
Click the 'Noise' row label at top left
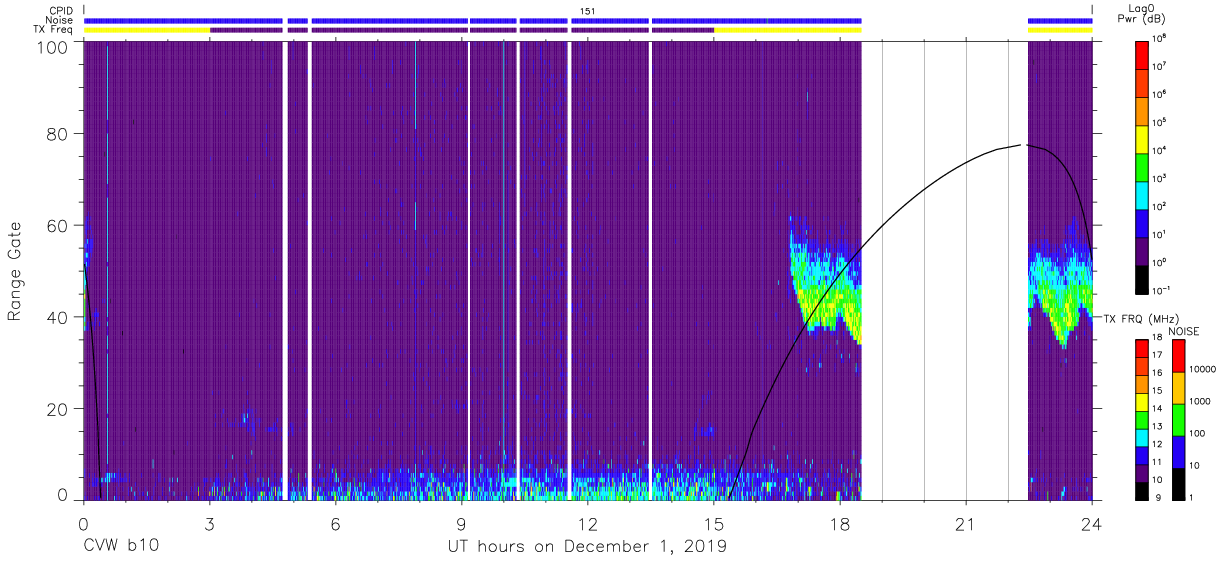tap(61, 20)
